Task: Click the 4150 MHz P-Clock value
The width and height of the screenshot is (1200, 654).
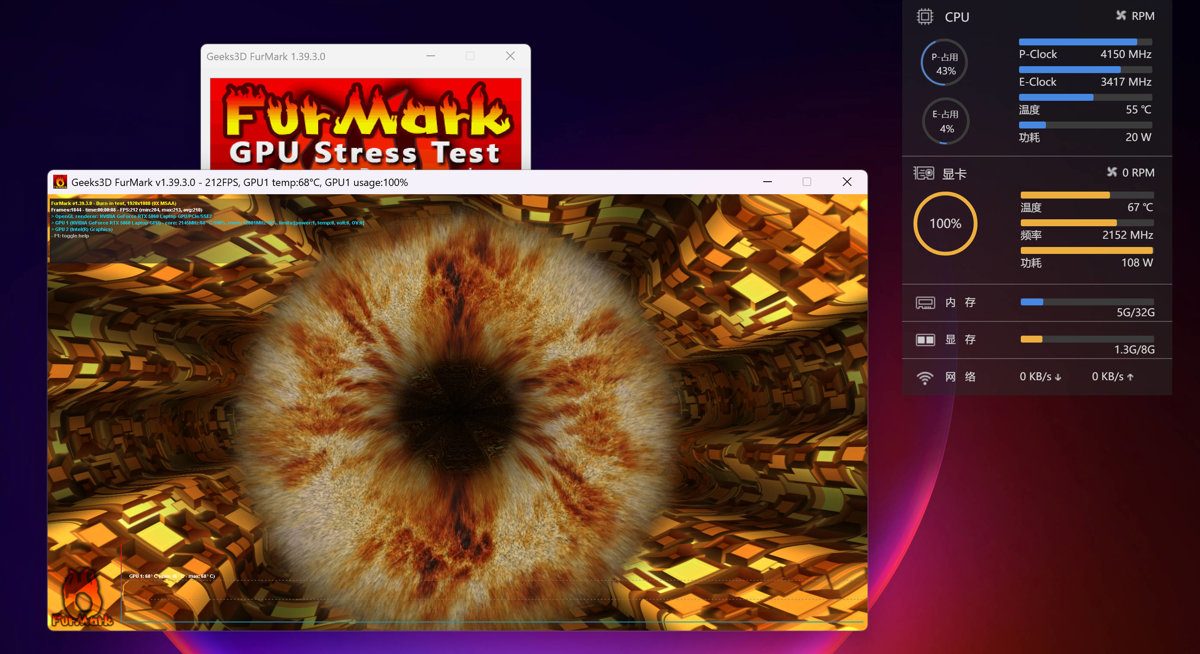Action: pos(1126,54)
